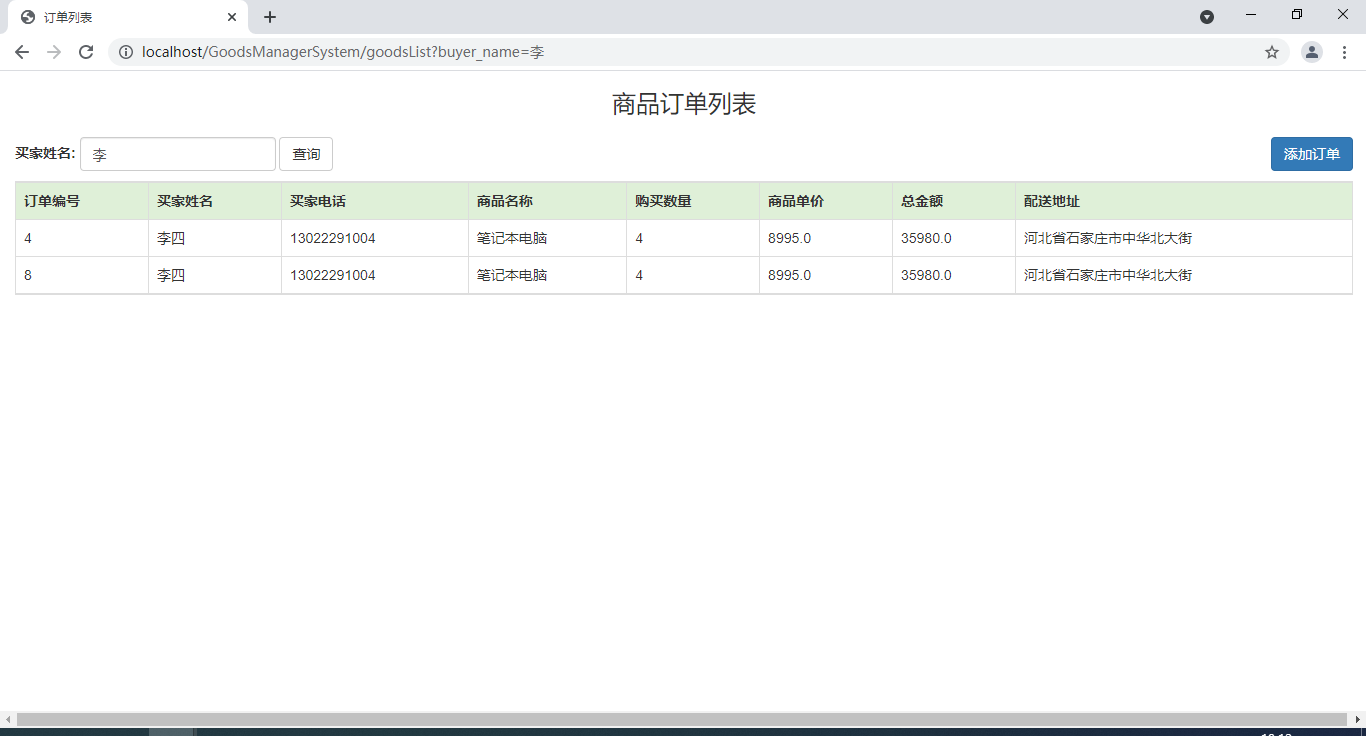Click price 8995.0 in order 4 row

point(790,238)
